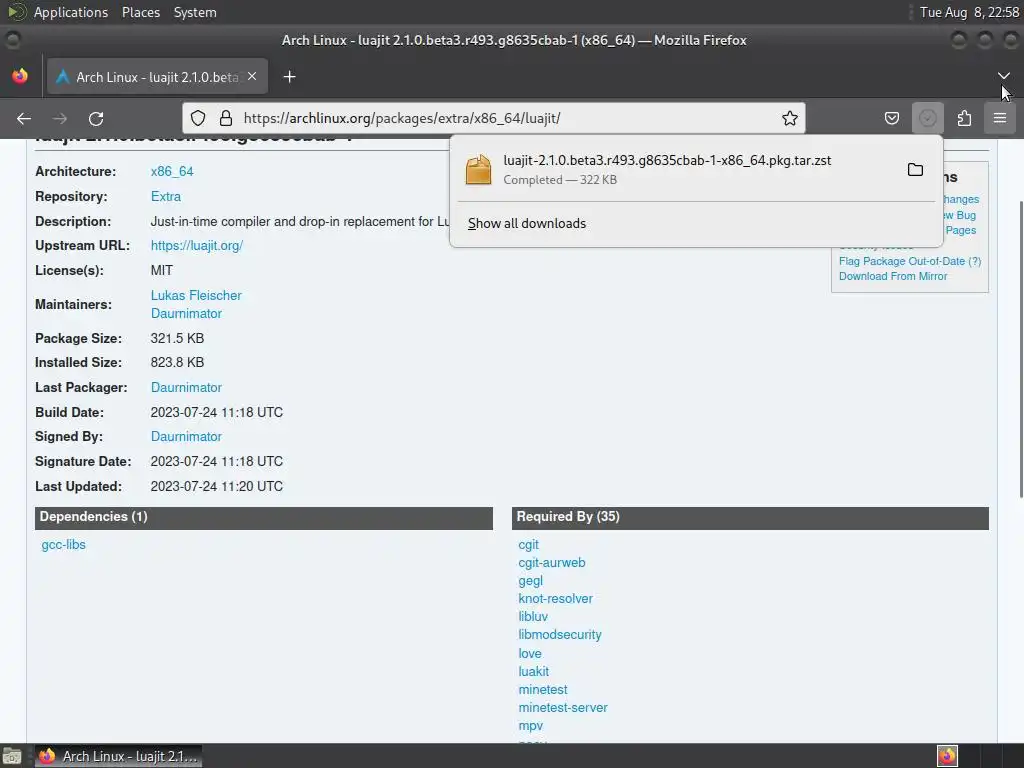1024x768 pixels.
Task: Click the Required By (35) header
Action: [750, 517]
